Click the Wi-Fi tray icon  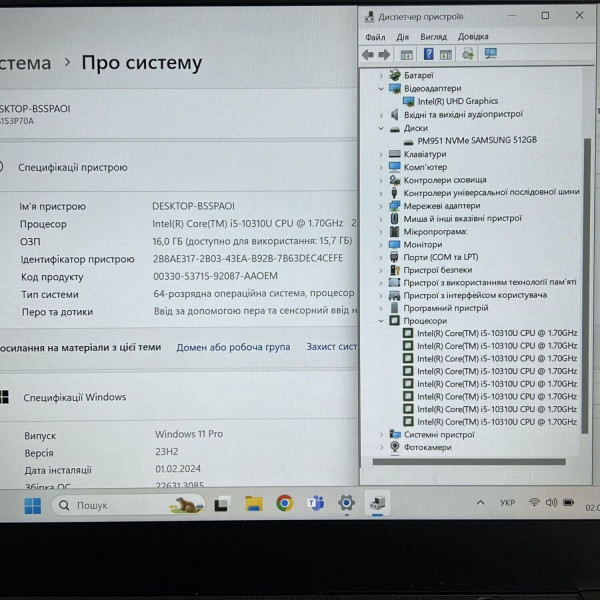point(534,502)
